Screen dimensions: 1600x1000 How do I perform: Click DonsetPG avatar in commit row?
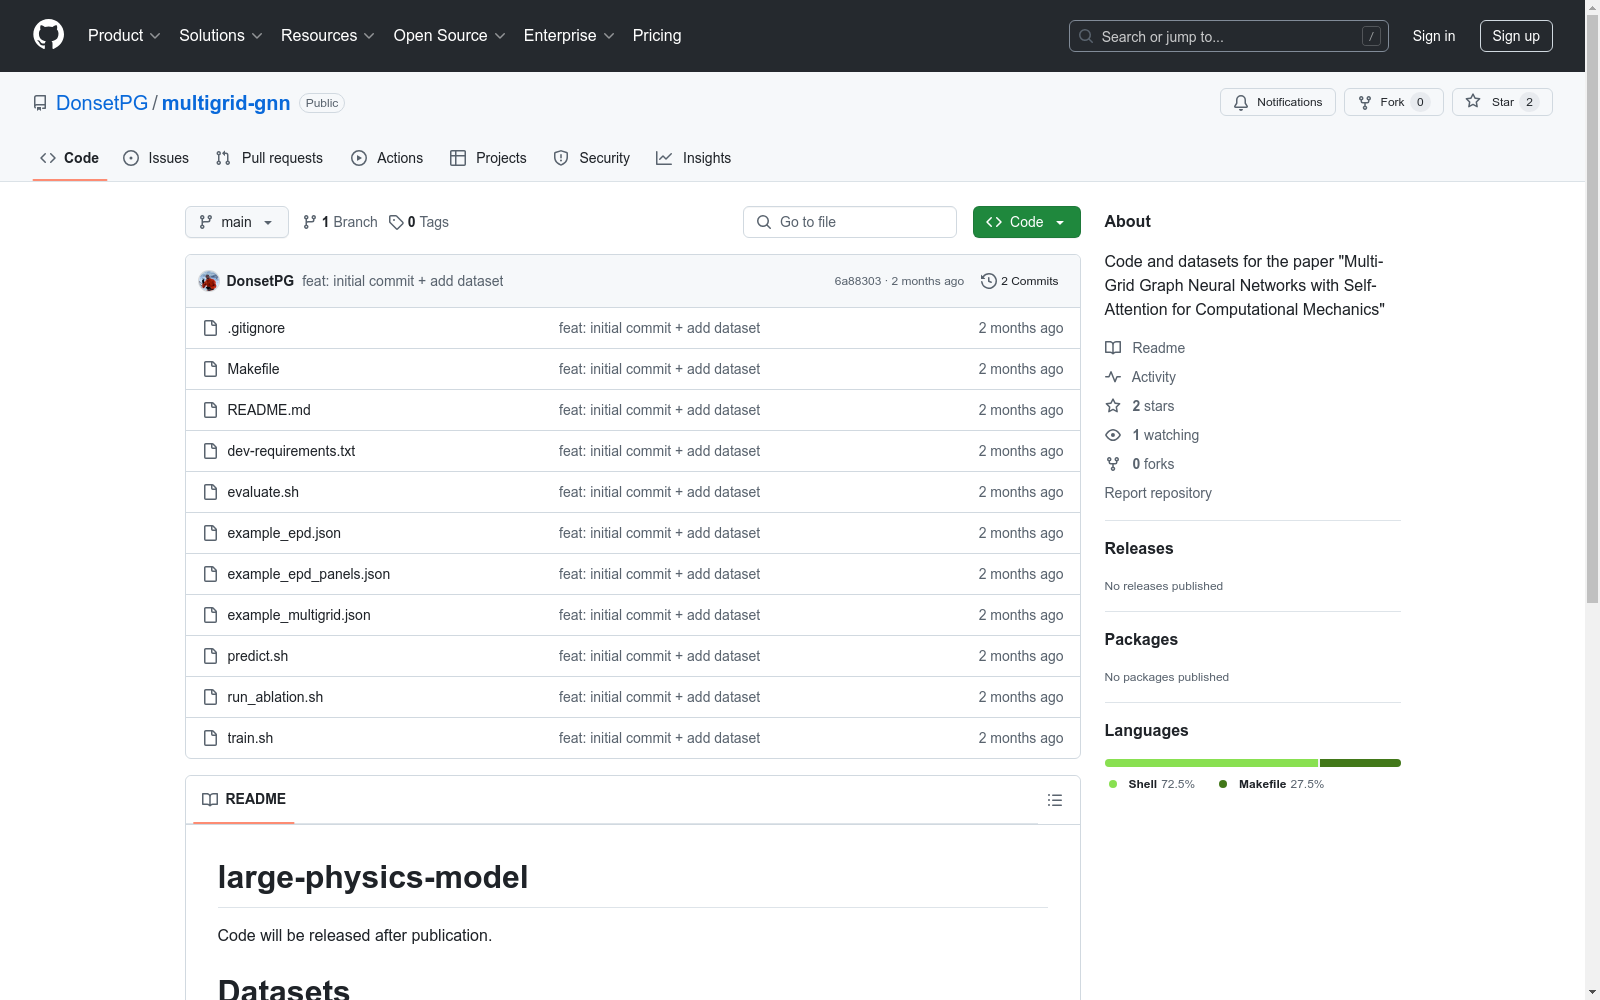pyautogui.click(x=209, y=281)
